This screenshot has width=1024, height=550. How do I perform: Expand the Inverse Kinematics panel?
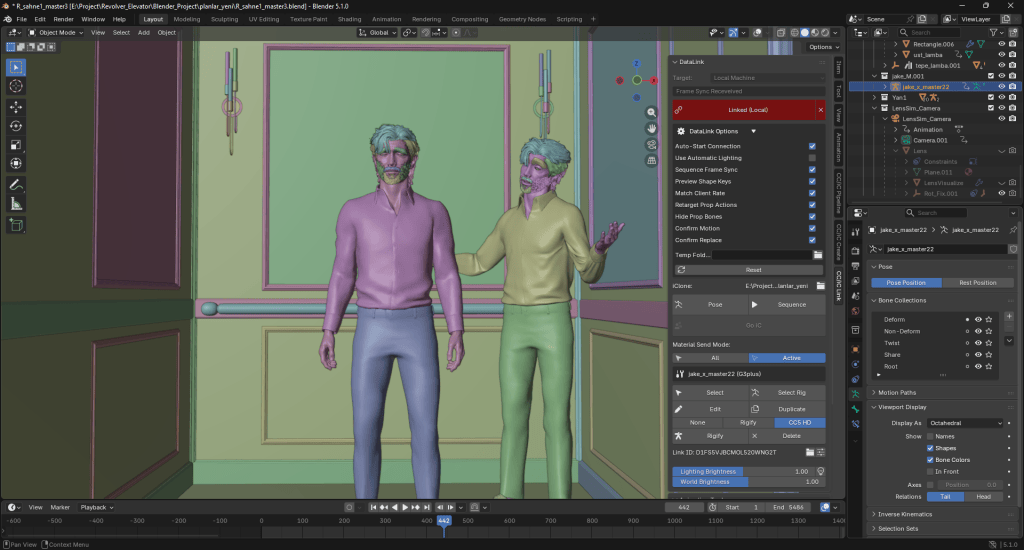(904, 514)
